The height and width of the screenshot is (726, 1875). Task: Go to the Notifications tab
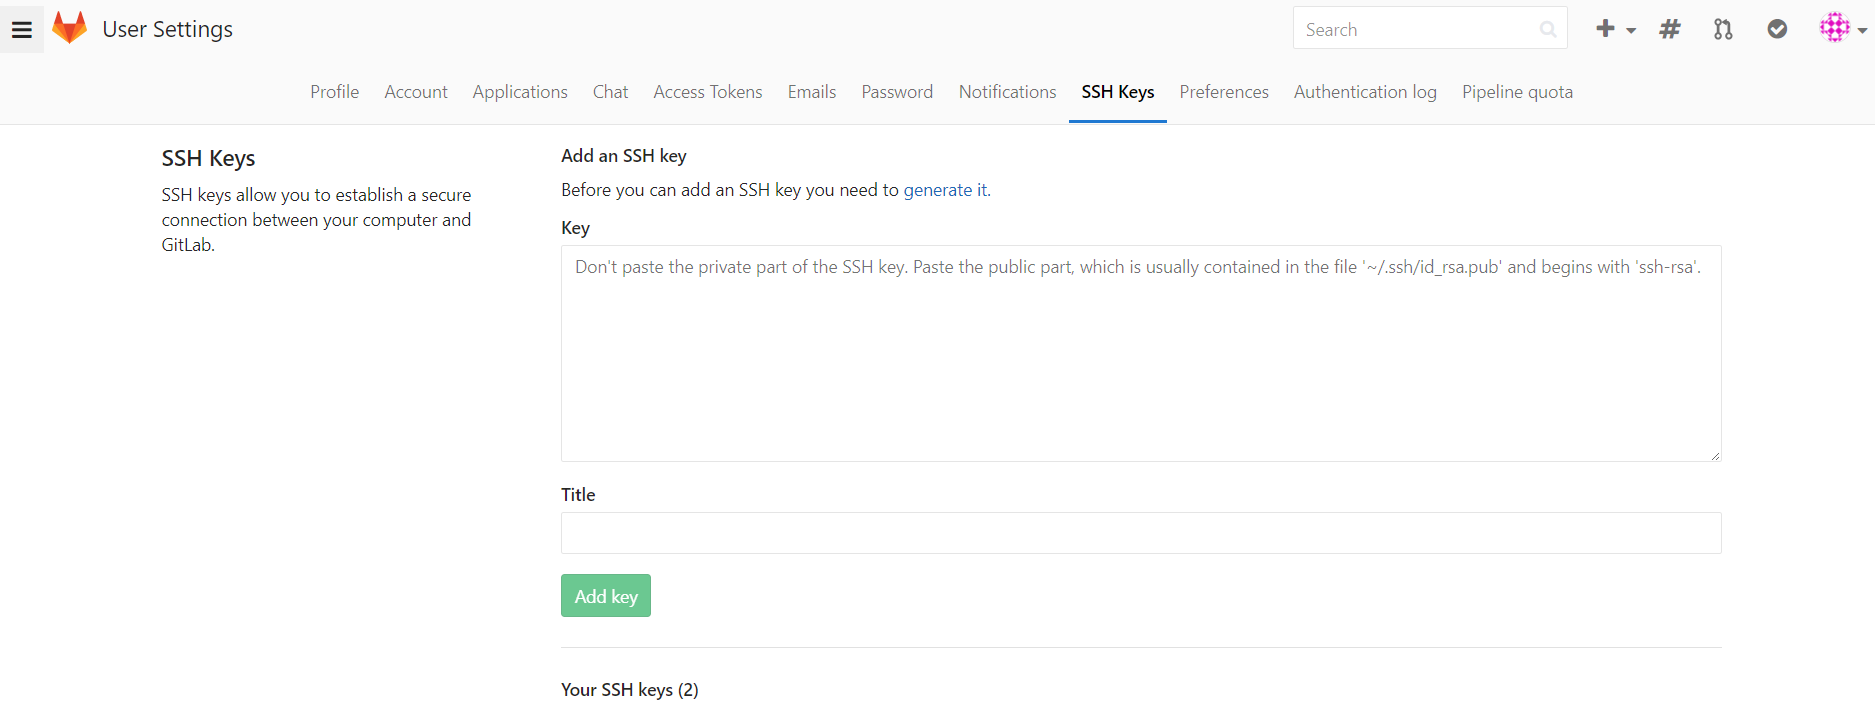pos(1007,92)
